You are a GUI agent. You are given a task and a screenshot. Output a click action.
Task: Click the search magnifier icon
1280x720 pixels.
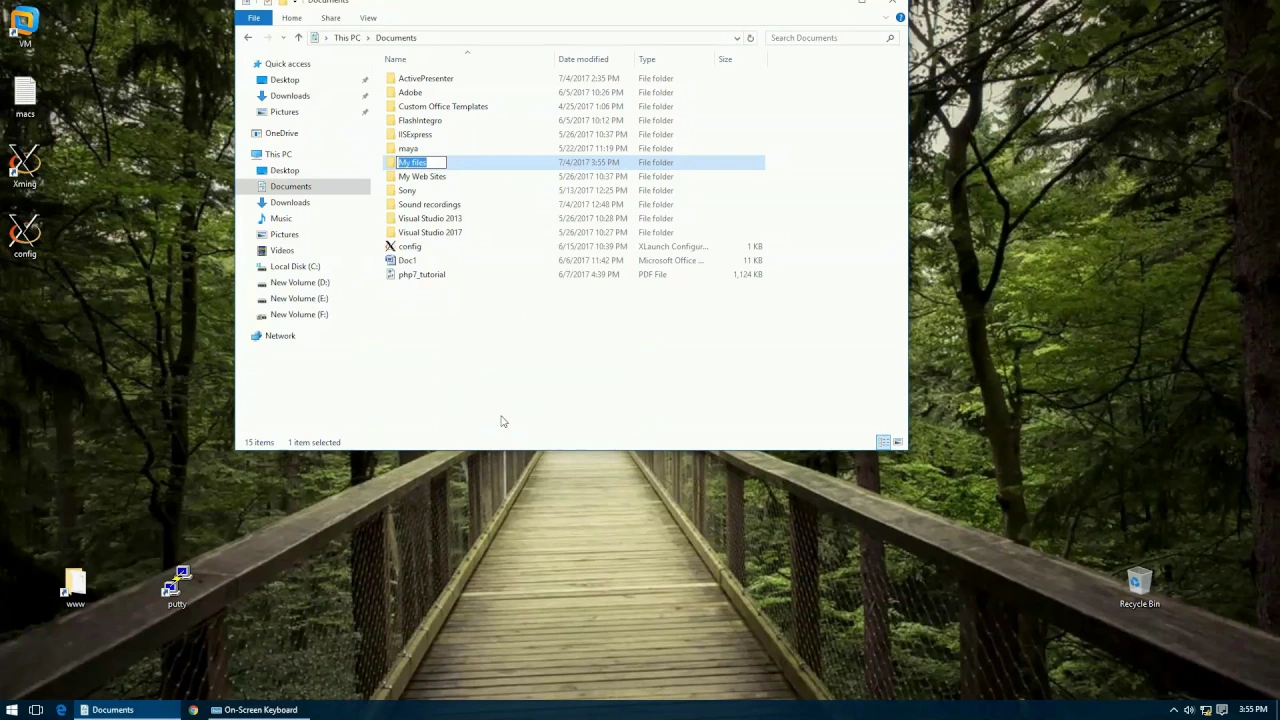(890, 38)
